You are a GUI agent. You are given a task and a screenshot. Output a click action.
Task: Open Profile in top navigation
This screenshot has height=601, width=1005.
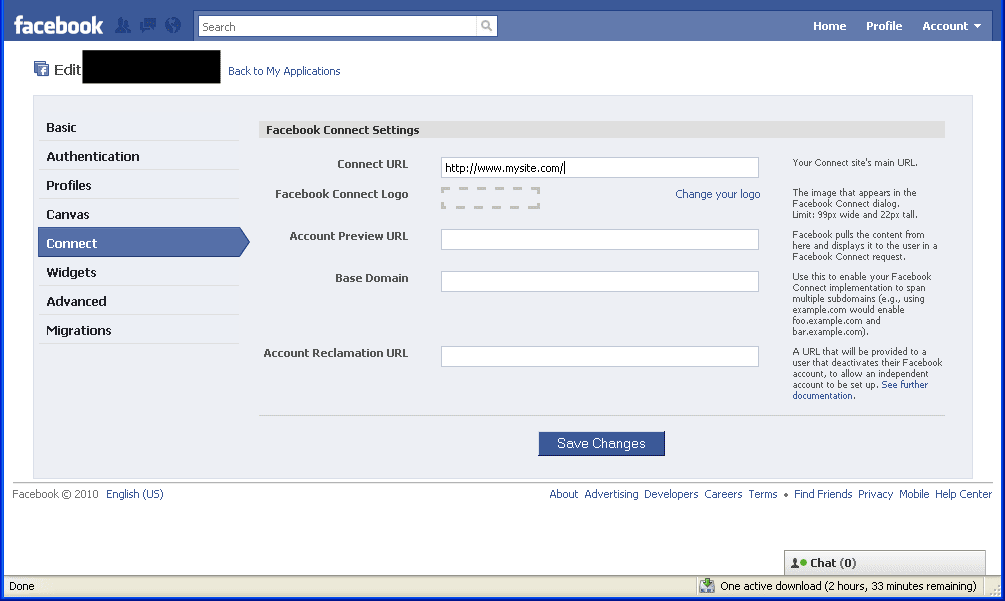coord(884,26)
